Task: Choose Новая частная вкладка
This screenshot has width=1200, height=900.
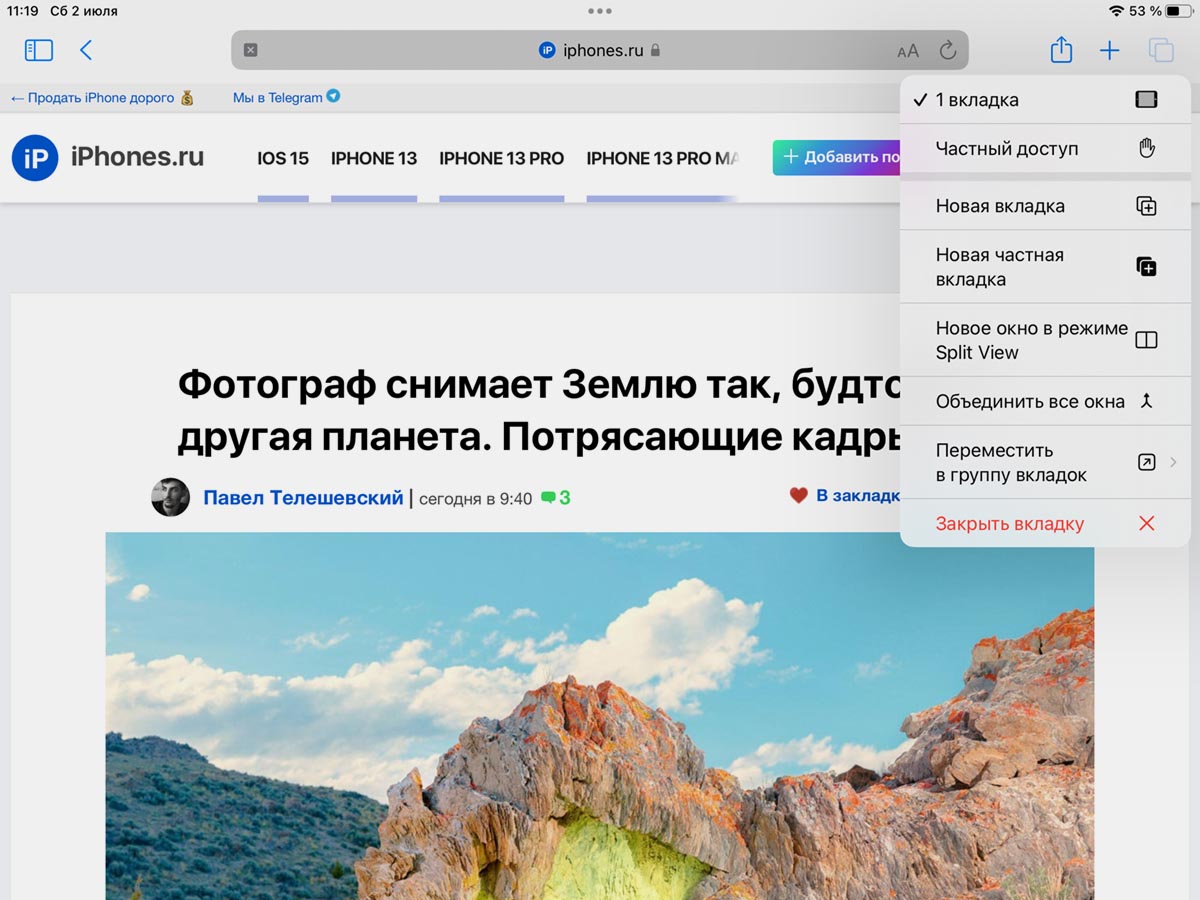Action: [1045, 267]
